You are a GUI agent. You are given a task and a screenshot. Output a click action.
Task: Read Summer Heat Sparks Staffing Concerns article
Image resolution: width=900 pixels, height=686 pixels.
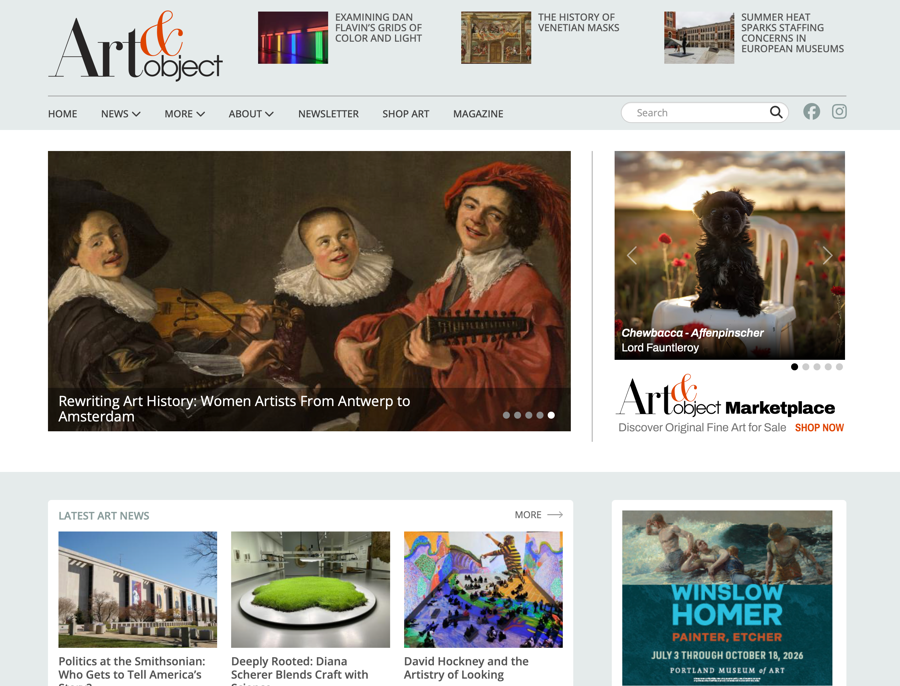(792, 33)
